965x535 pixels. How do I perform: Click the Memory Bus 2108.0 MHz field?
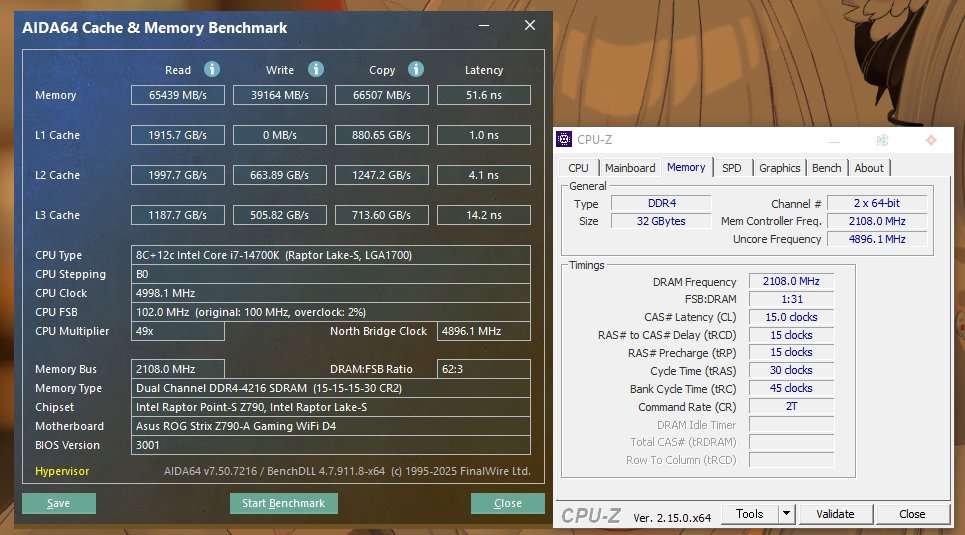click(178, 369)
